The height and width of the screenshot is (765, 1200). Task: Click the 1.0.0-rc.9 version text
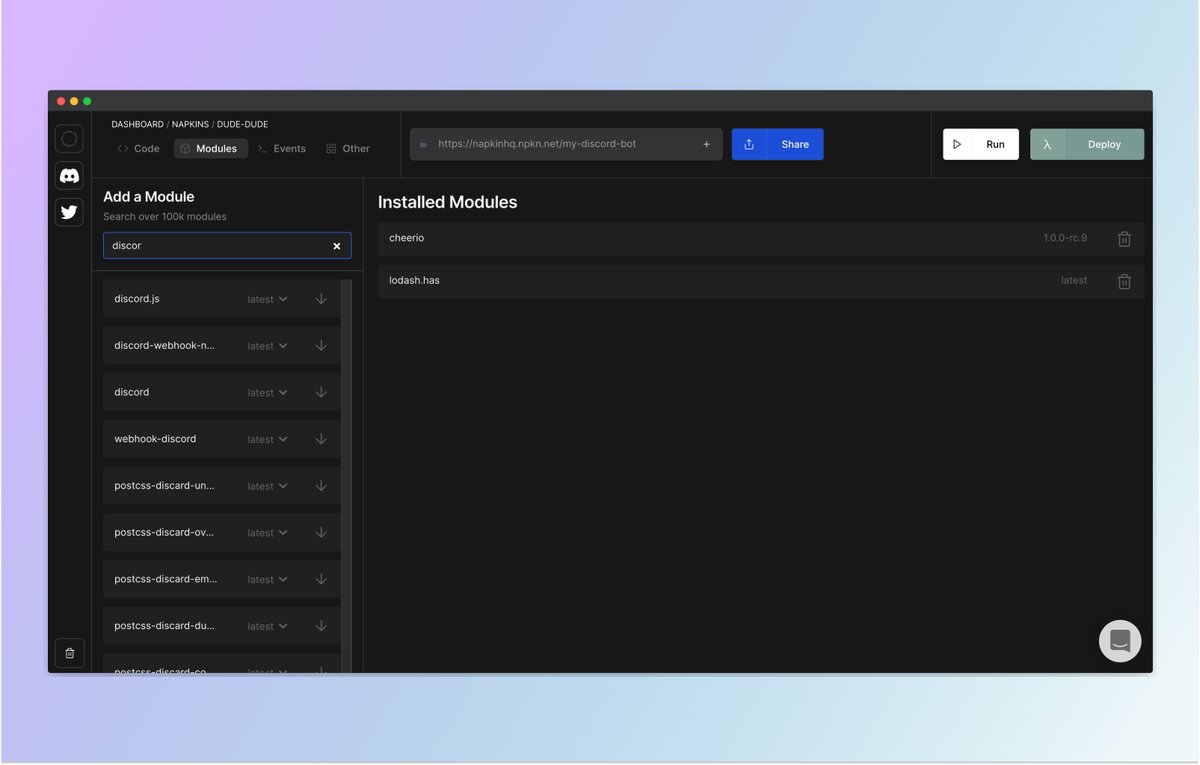click(x=1065, y=239)
